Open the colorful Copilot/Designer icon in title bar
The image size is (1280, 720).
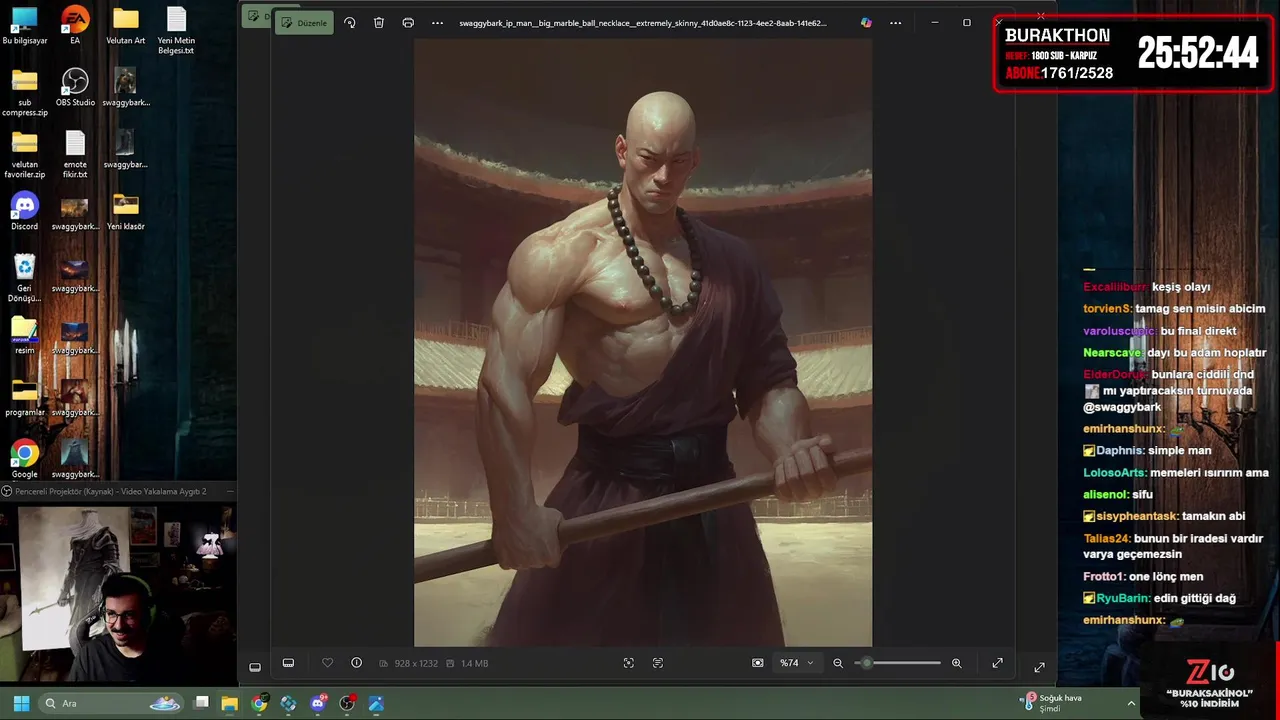(x=866, y=23)
